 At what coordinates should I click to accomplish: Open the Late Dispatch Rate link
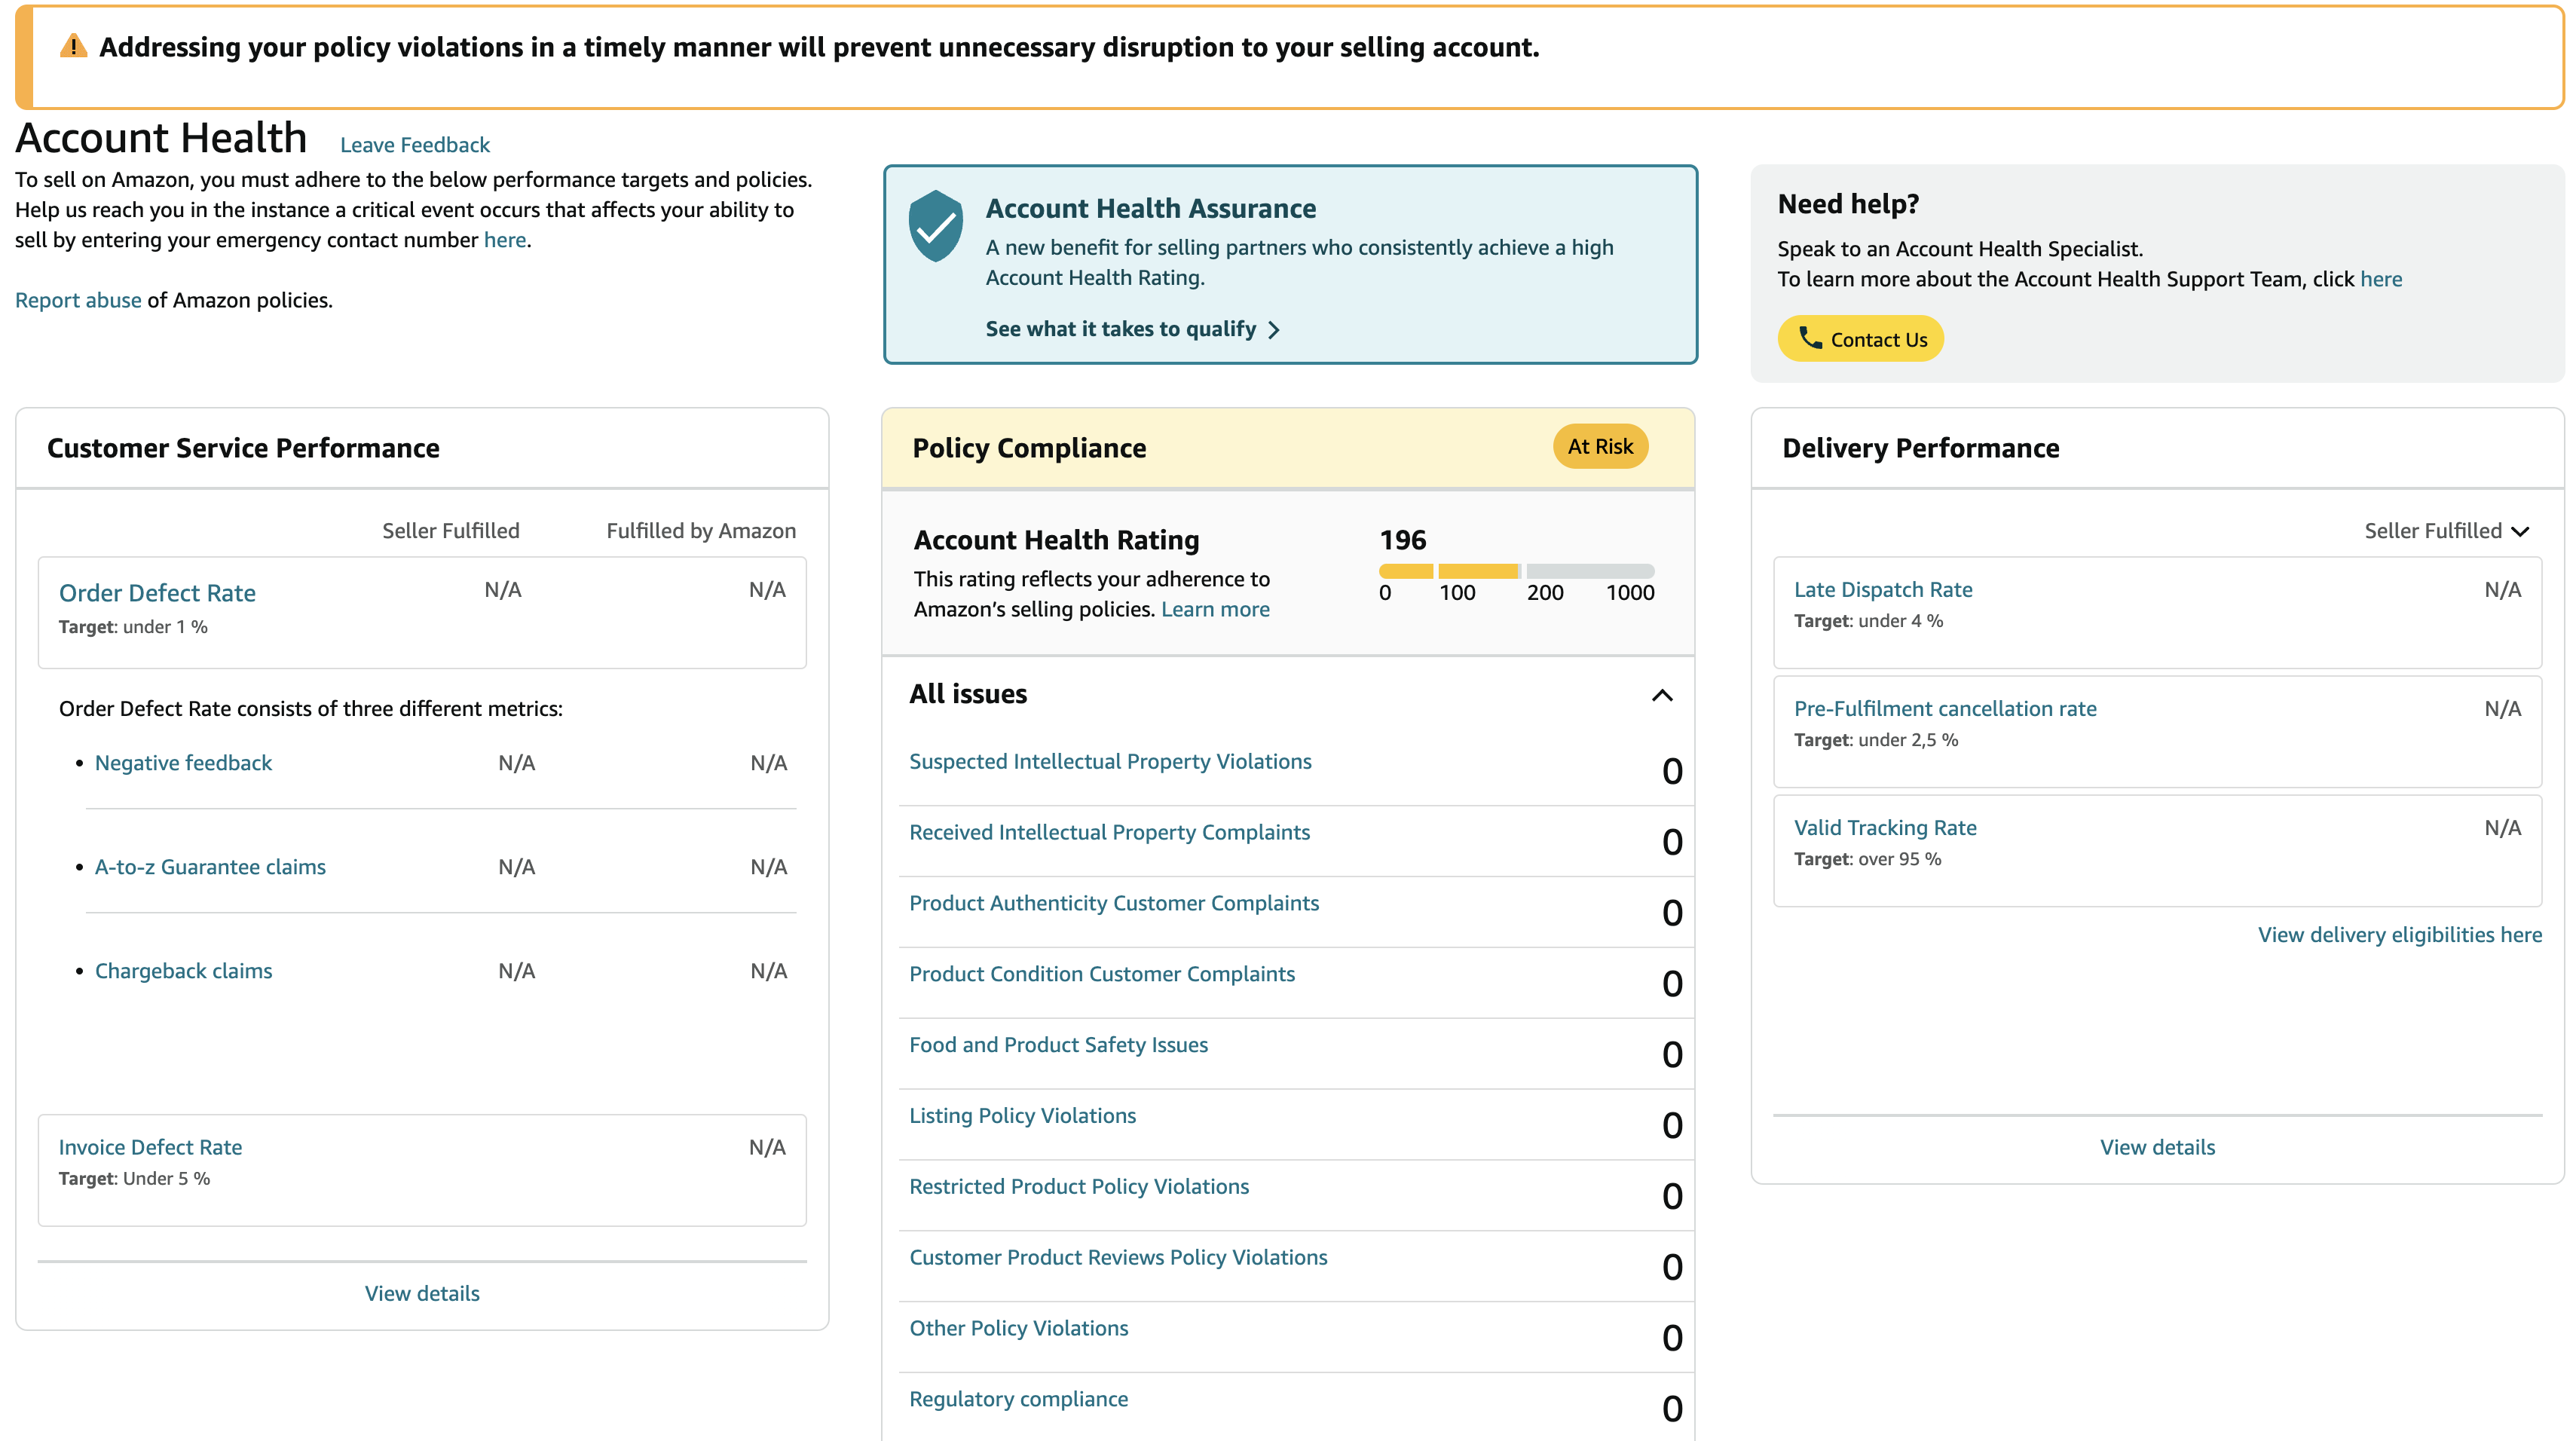point(1882,590)
